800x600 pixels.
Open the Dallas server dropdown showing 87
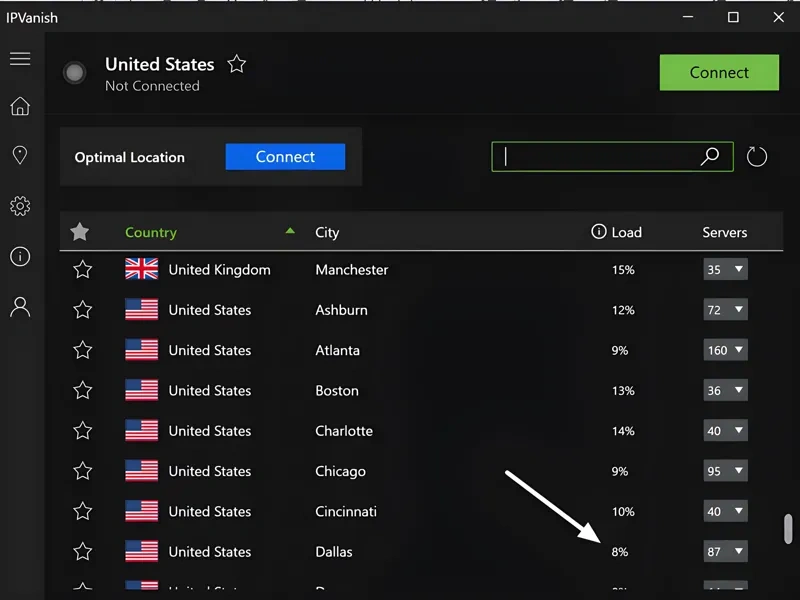(x=725, y=551)
